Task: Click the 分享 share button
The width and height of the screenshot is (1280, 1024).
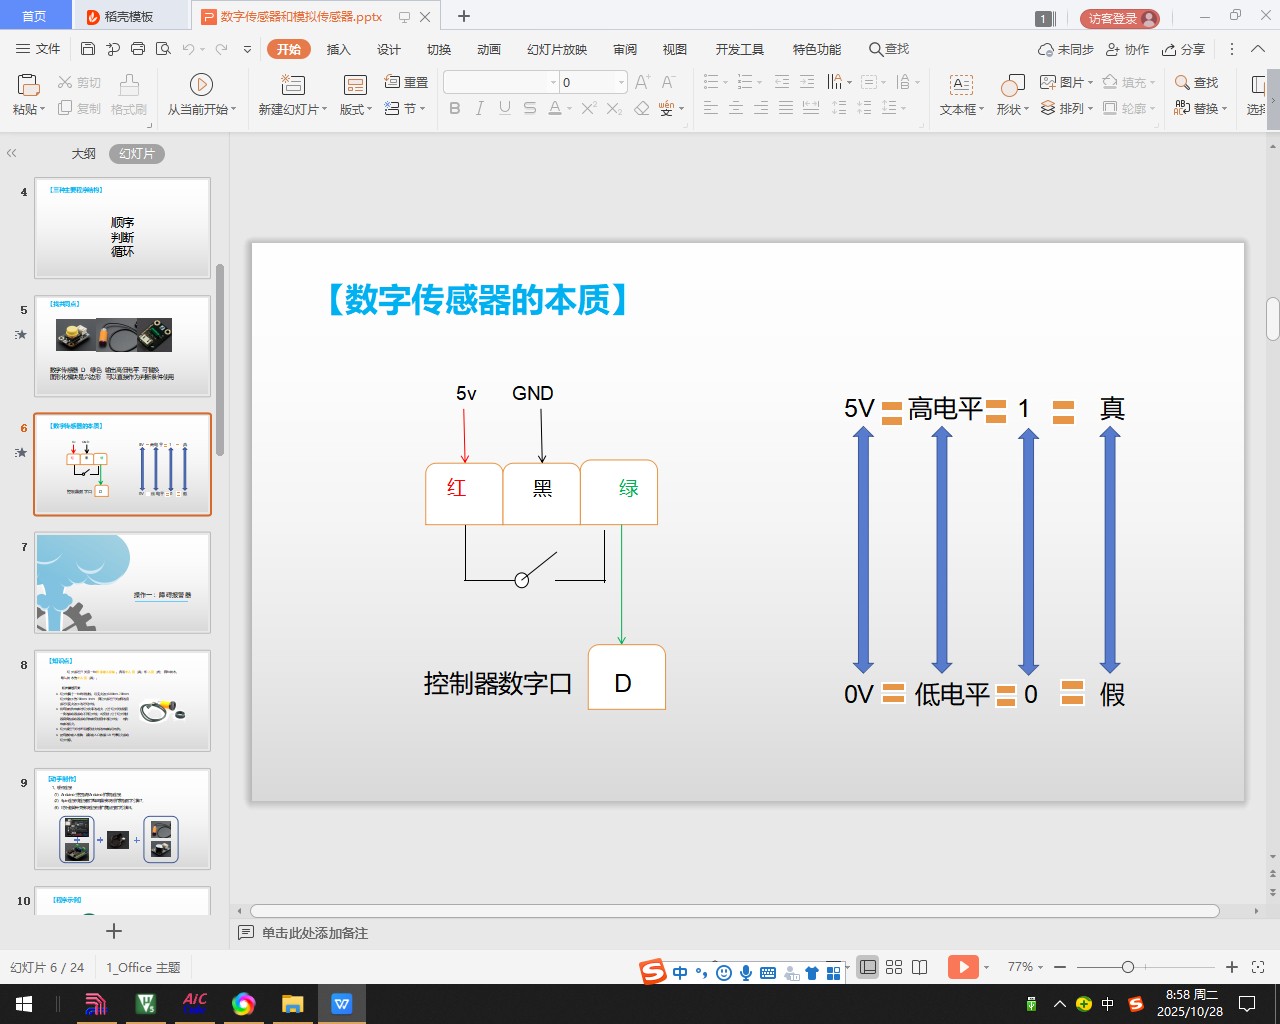Action: [1184, 49]
